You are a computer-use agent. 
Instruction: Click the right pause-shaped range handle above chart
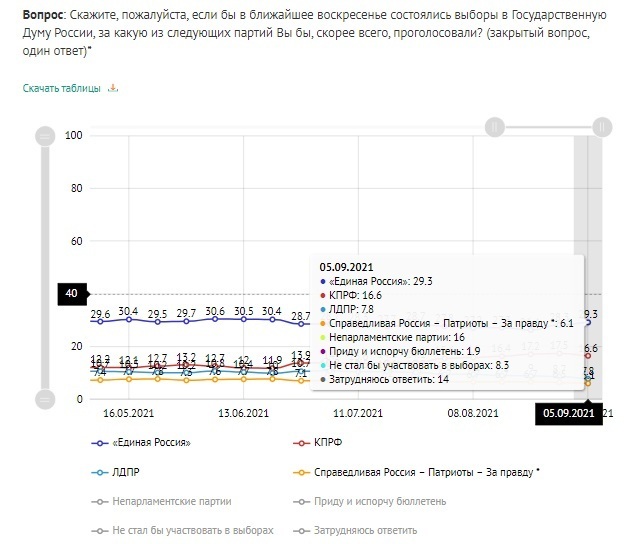(x=601, y=127)
